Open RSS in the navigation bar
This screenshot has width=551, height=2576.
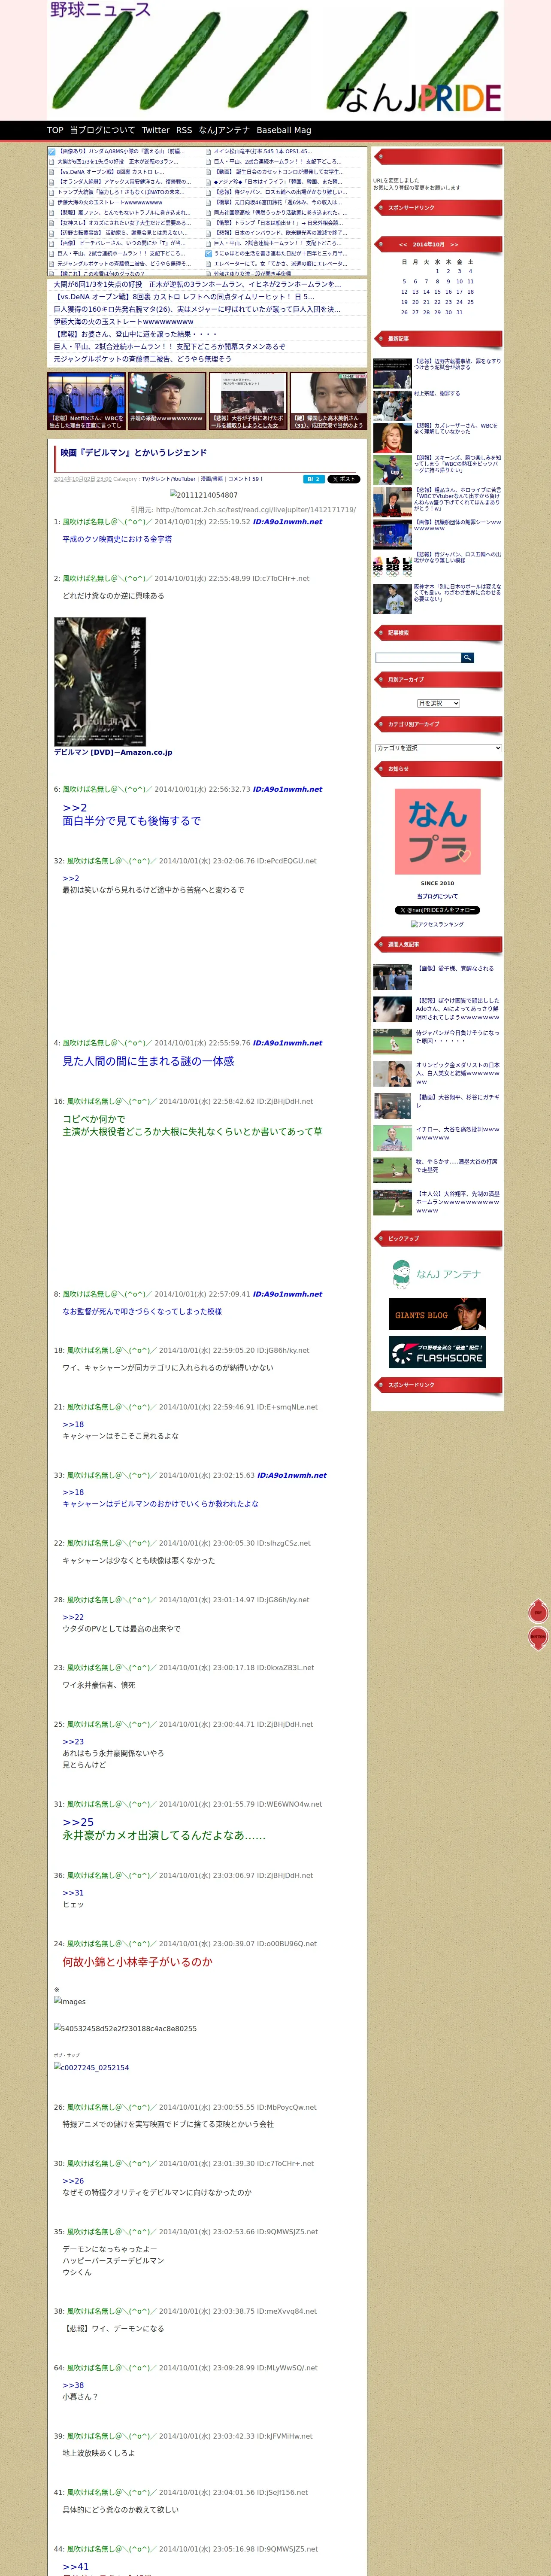184,130
